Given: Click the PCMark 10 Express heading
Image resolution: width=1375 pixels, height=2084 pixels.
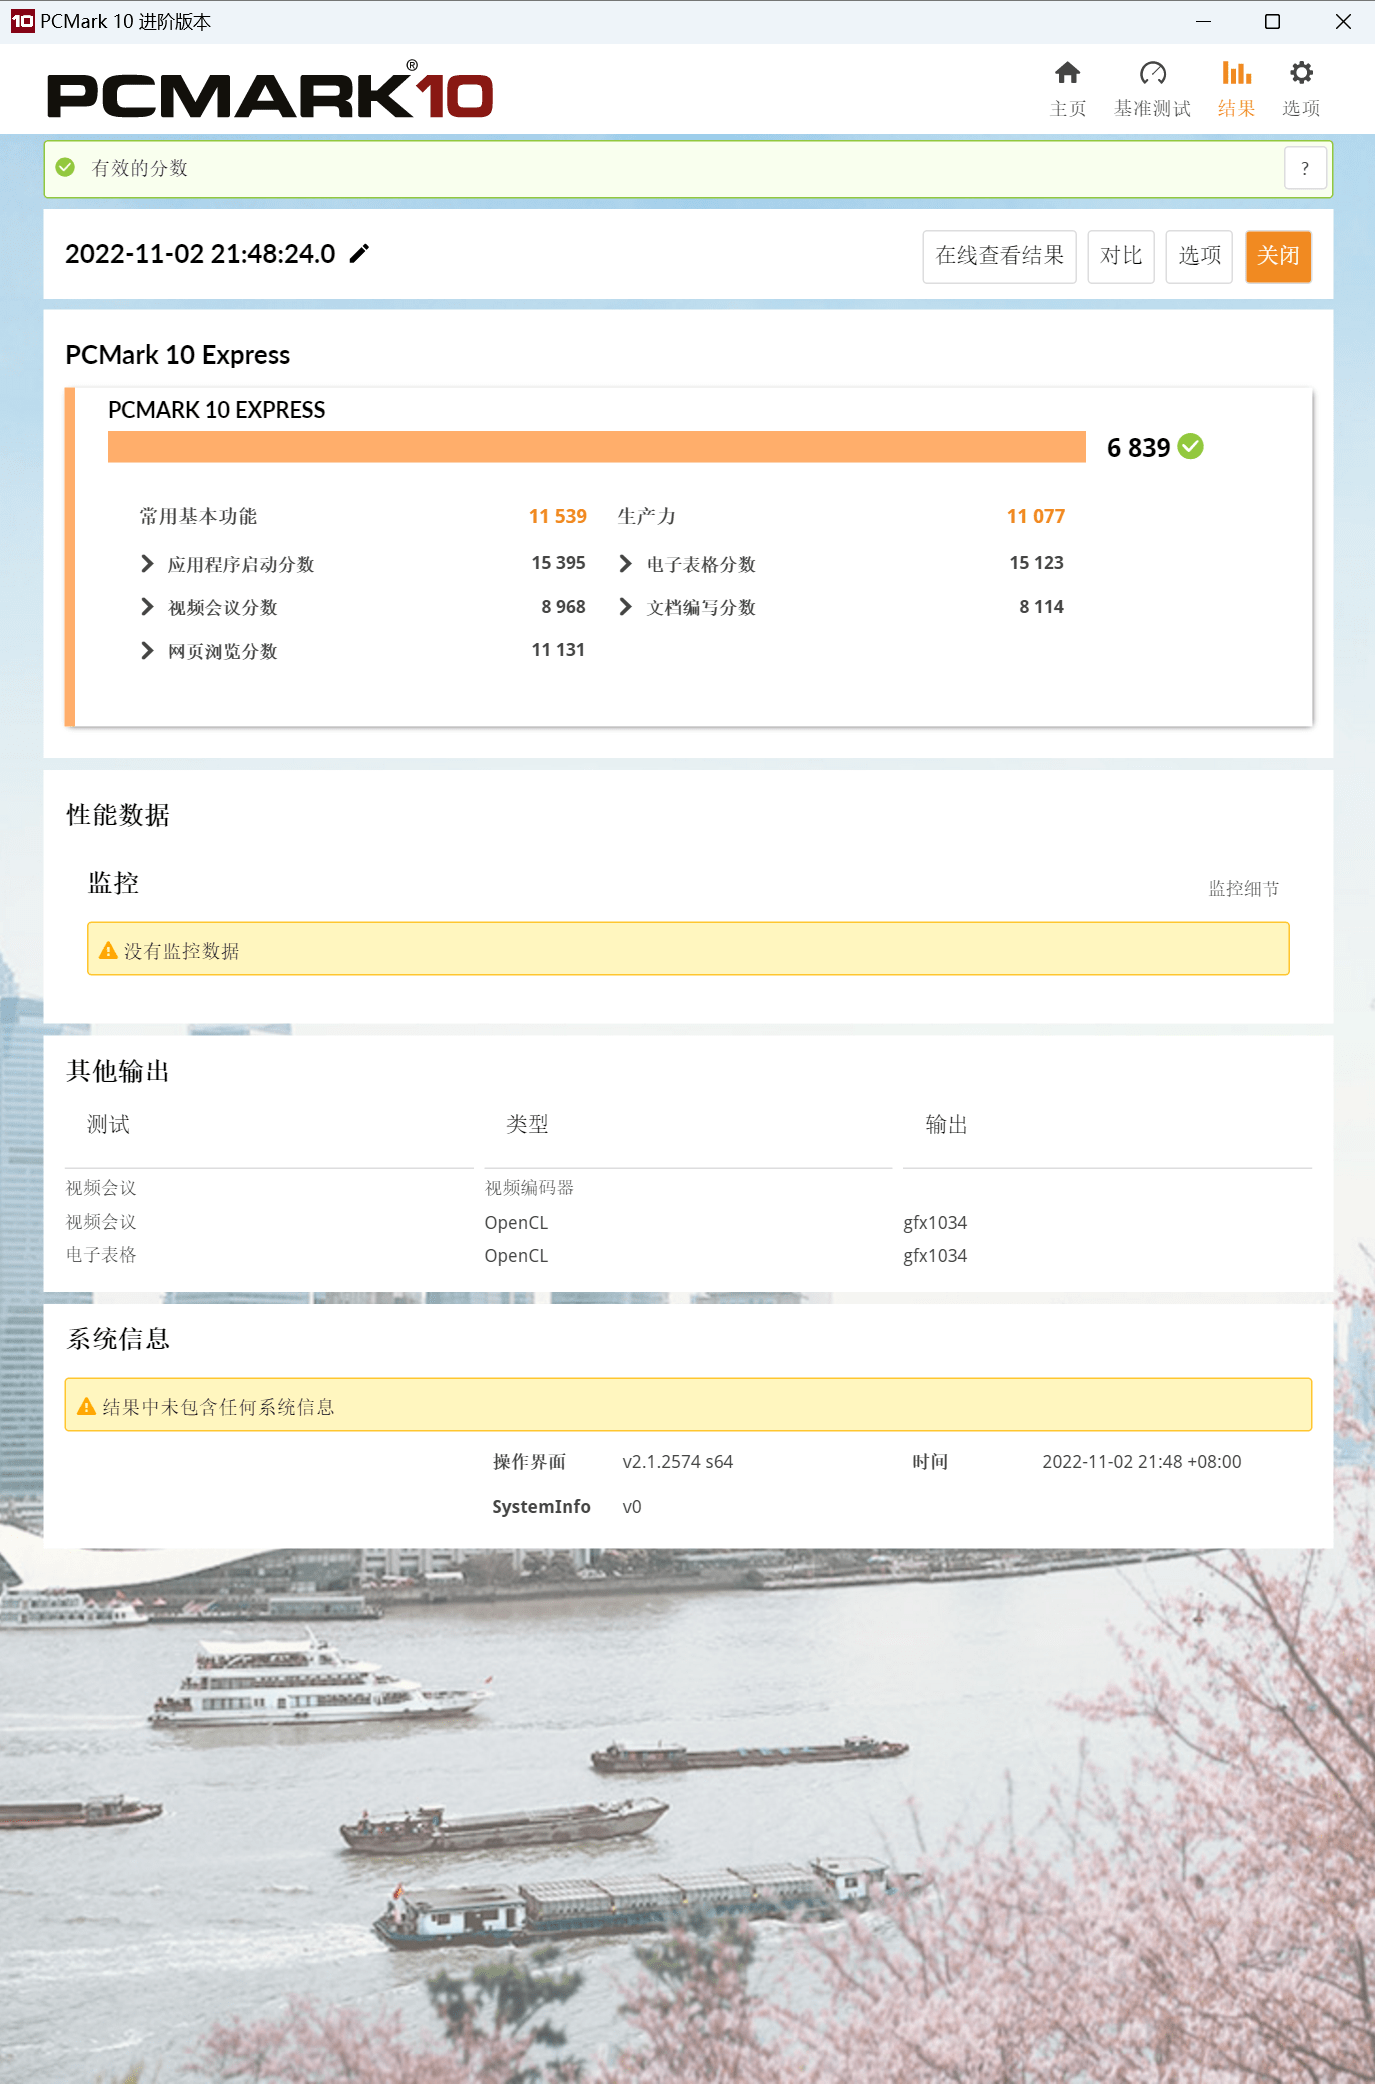Looking at the screenshot, I should click(x=178, y=355).
